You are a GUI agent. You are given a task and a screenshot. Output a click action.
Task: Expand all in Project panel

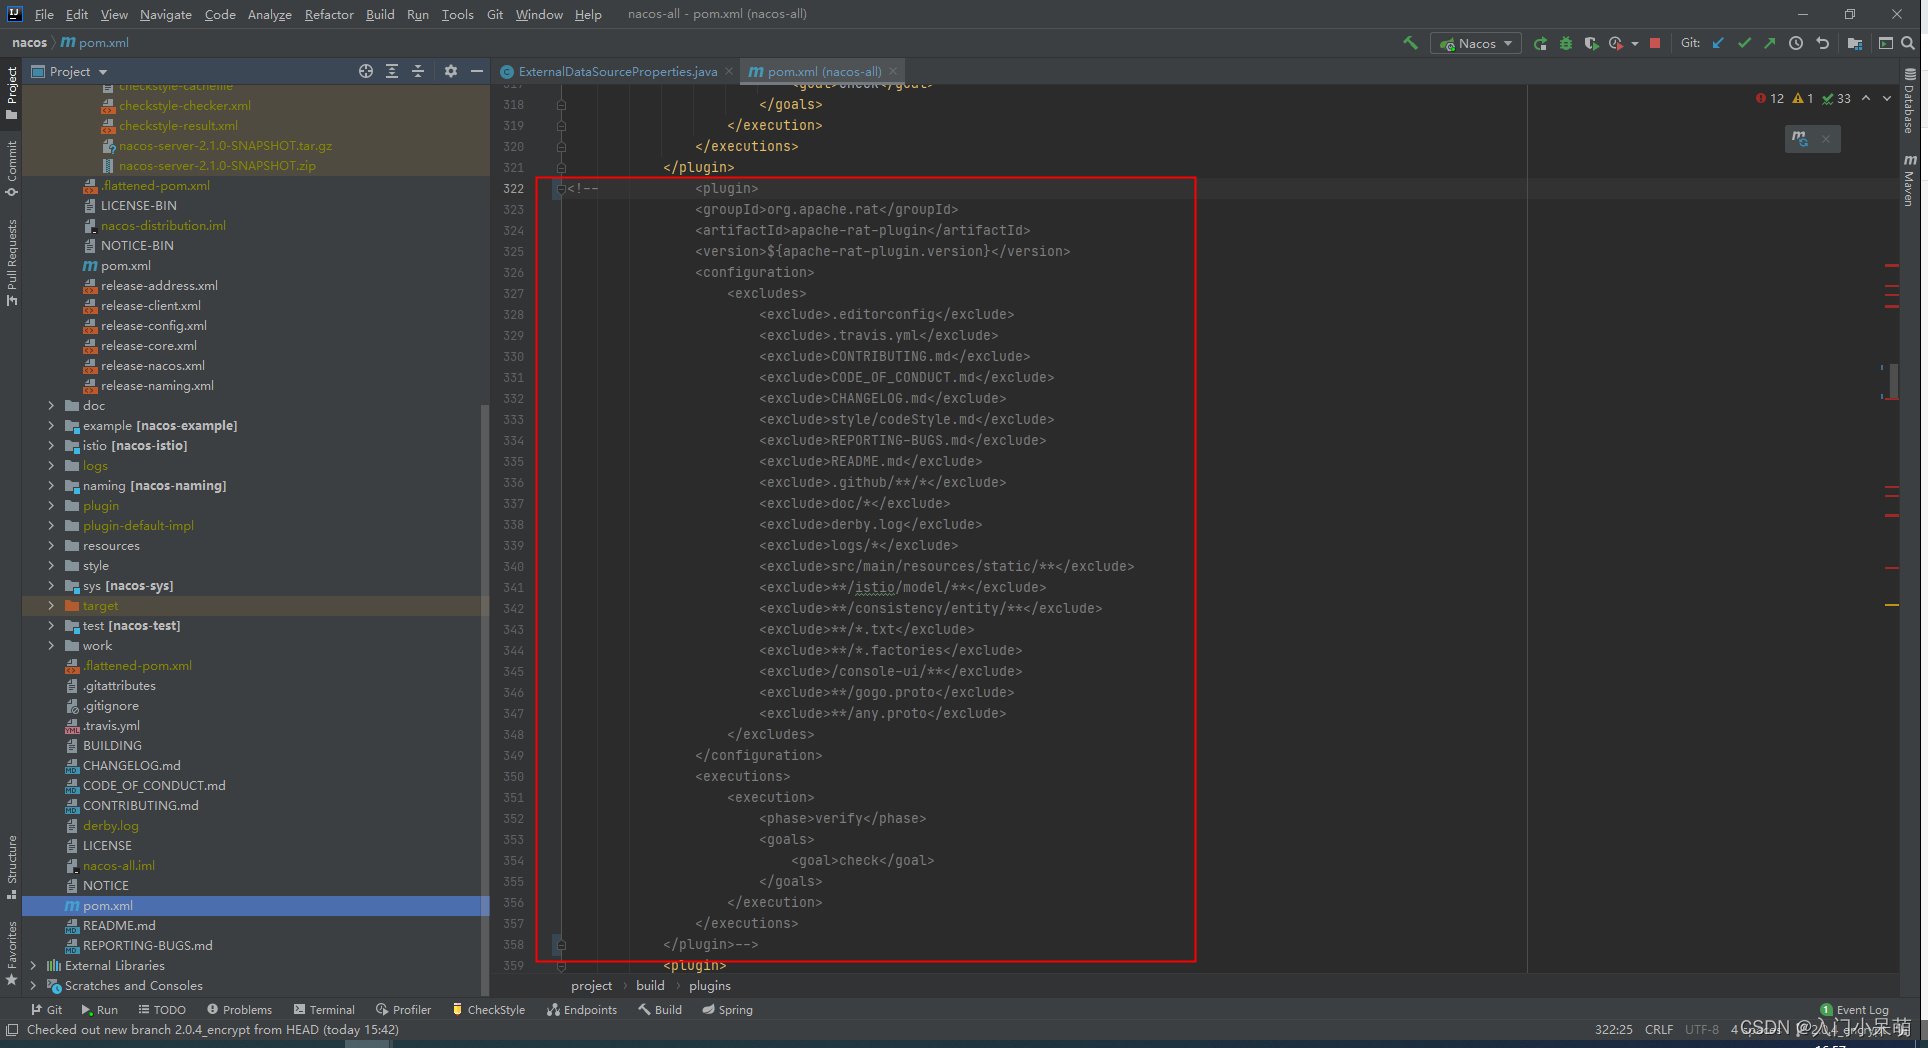392,71
